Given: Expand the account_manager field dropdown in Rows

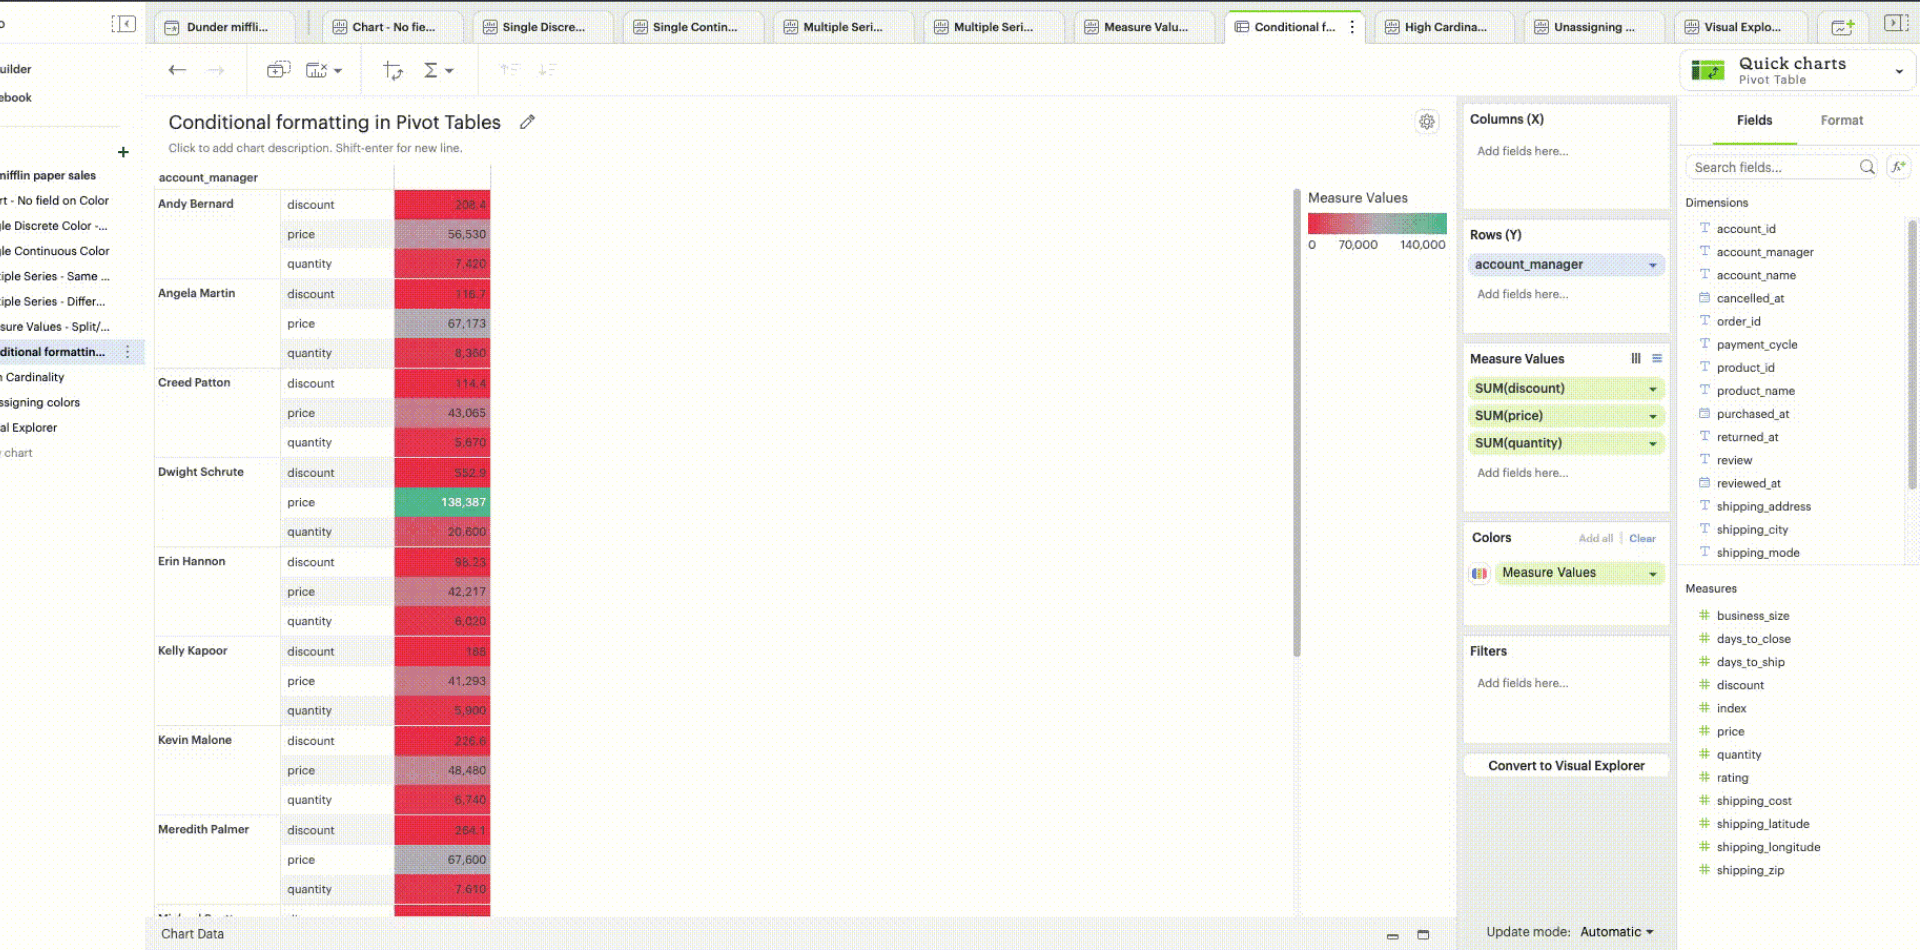Looking at the screenshot, I should point(1651,265).
